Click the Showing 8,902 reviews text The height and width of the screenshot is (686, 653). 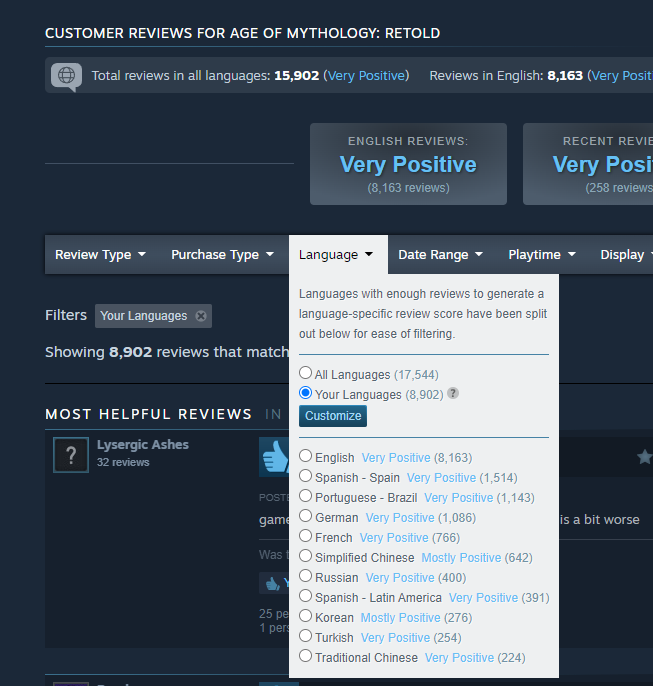(167, 352)
